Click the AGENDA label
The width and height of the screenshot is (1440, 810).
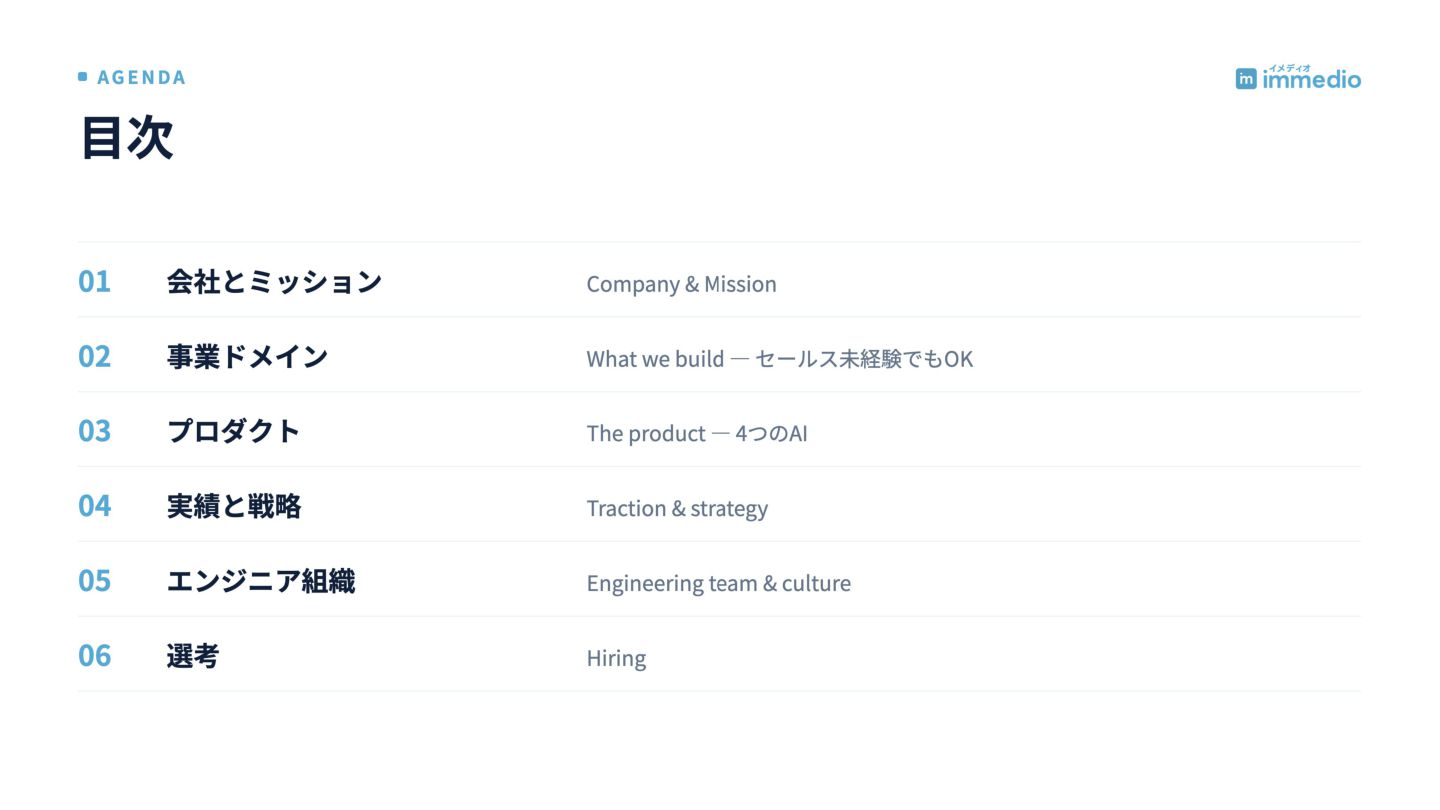point(141,77)
